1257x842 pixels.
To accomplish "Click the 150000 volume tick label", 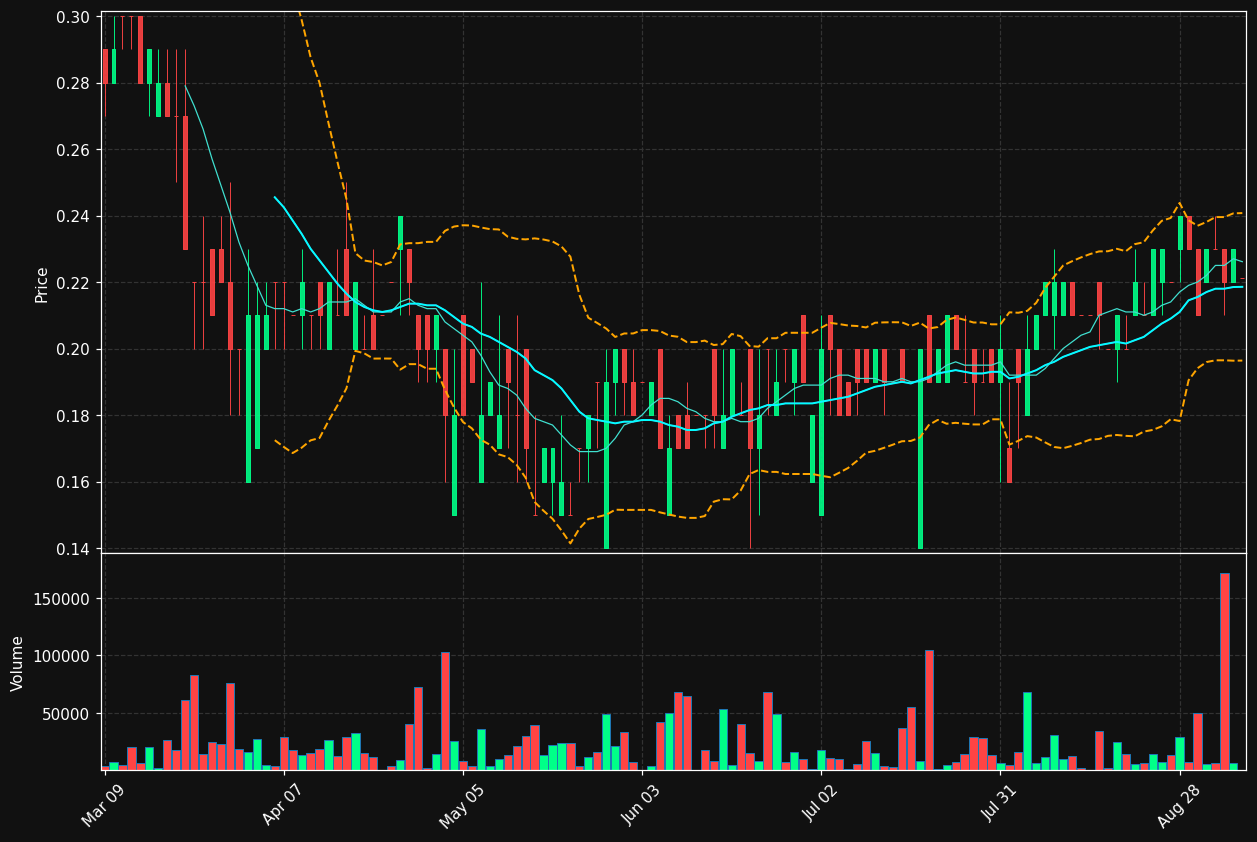I will tap(63, 599).
